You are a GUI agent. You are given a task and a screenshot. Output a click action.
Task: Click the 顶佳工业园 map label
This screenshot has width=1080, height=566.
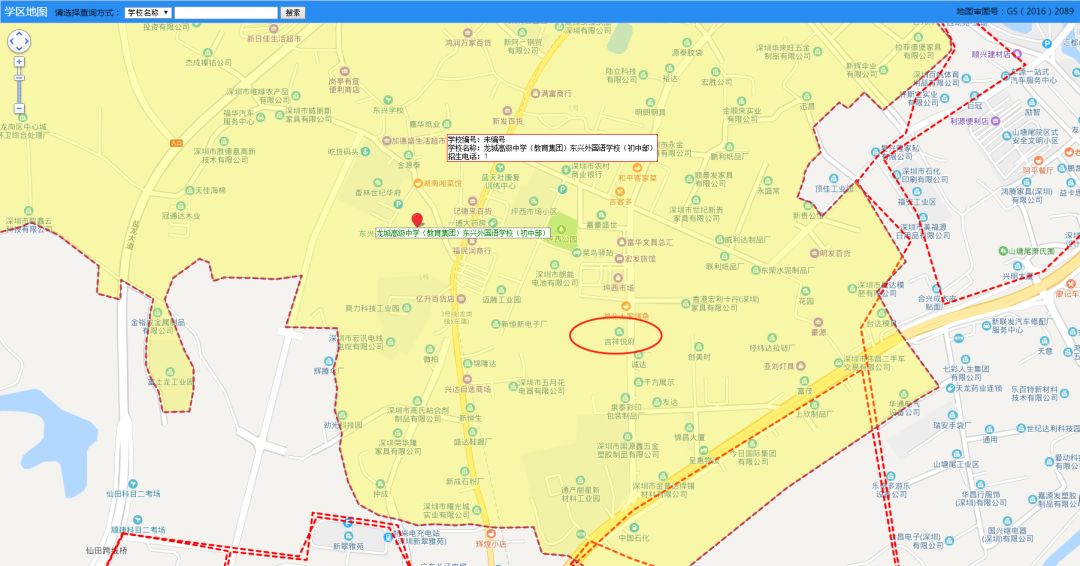pos(834,189)
